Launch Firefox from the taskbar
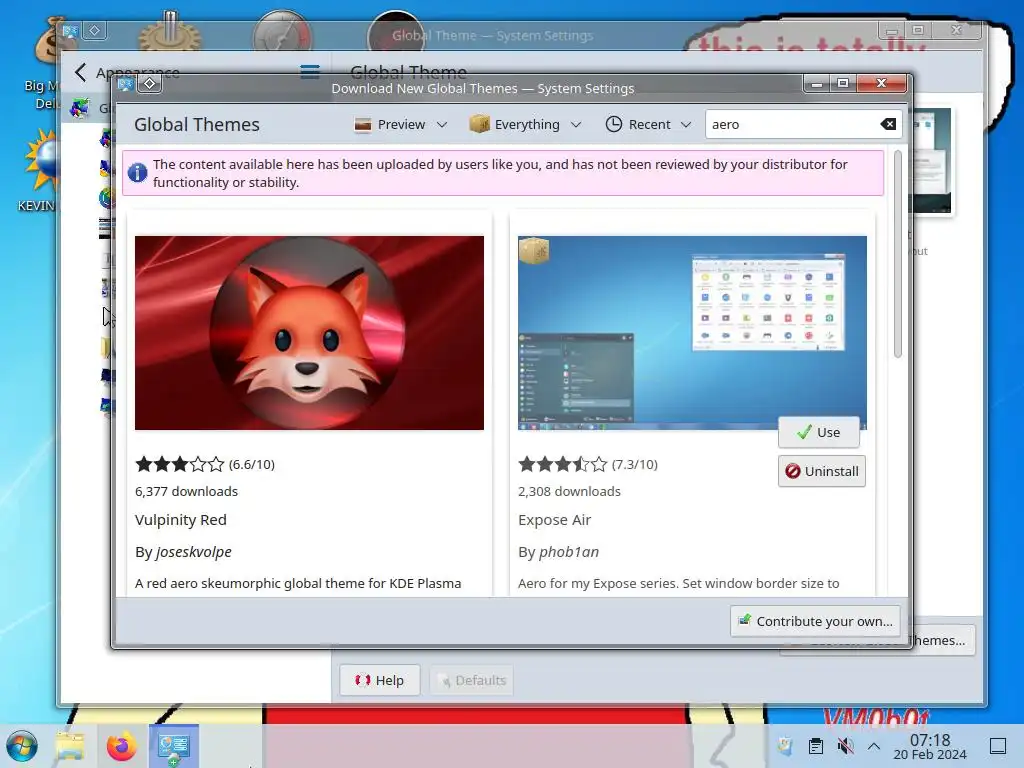 (121, 746)
